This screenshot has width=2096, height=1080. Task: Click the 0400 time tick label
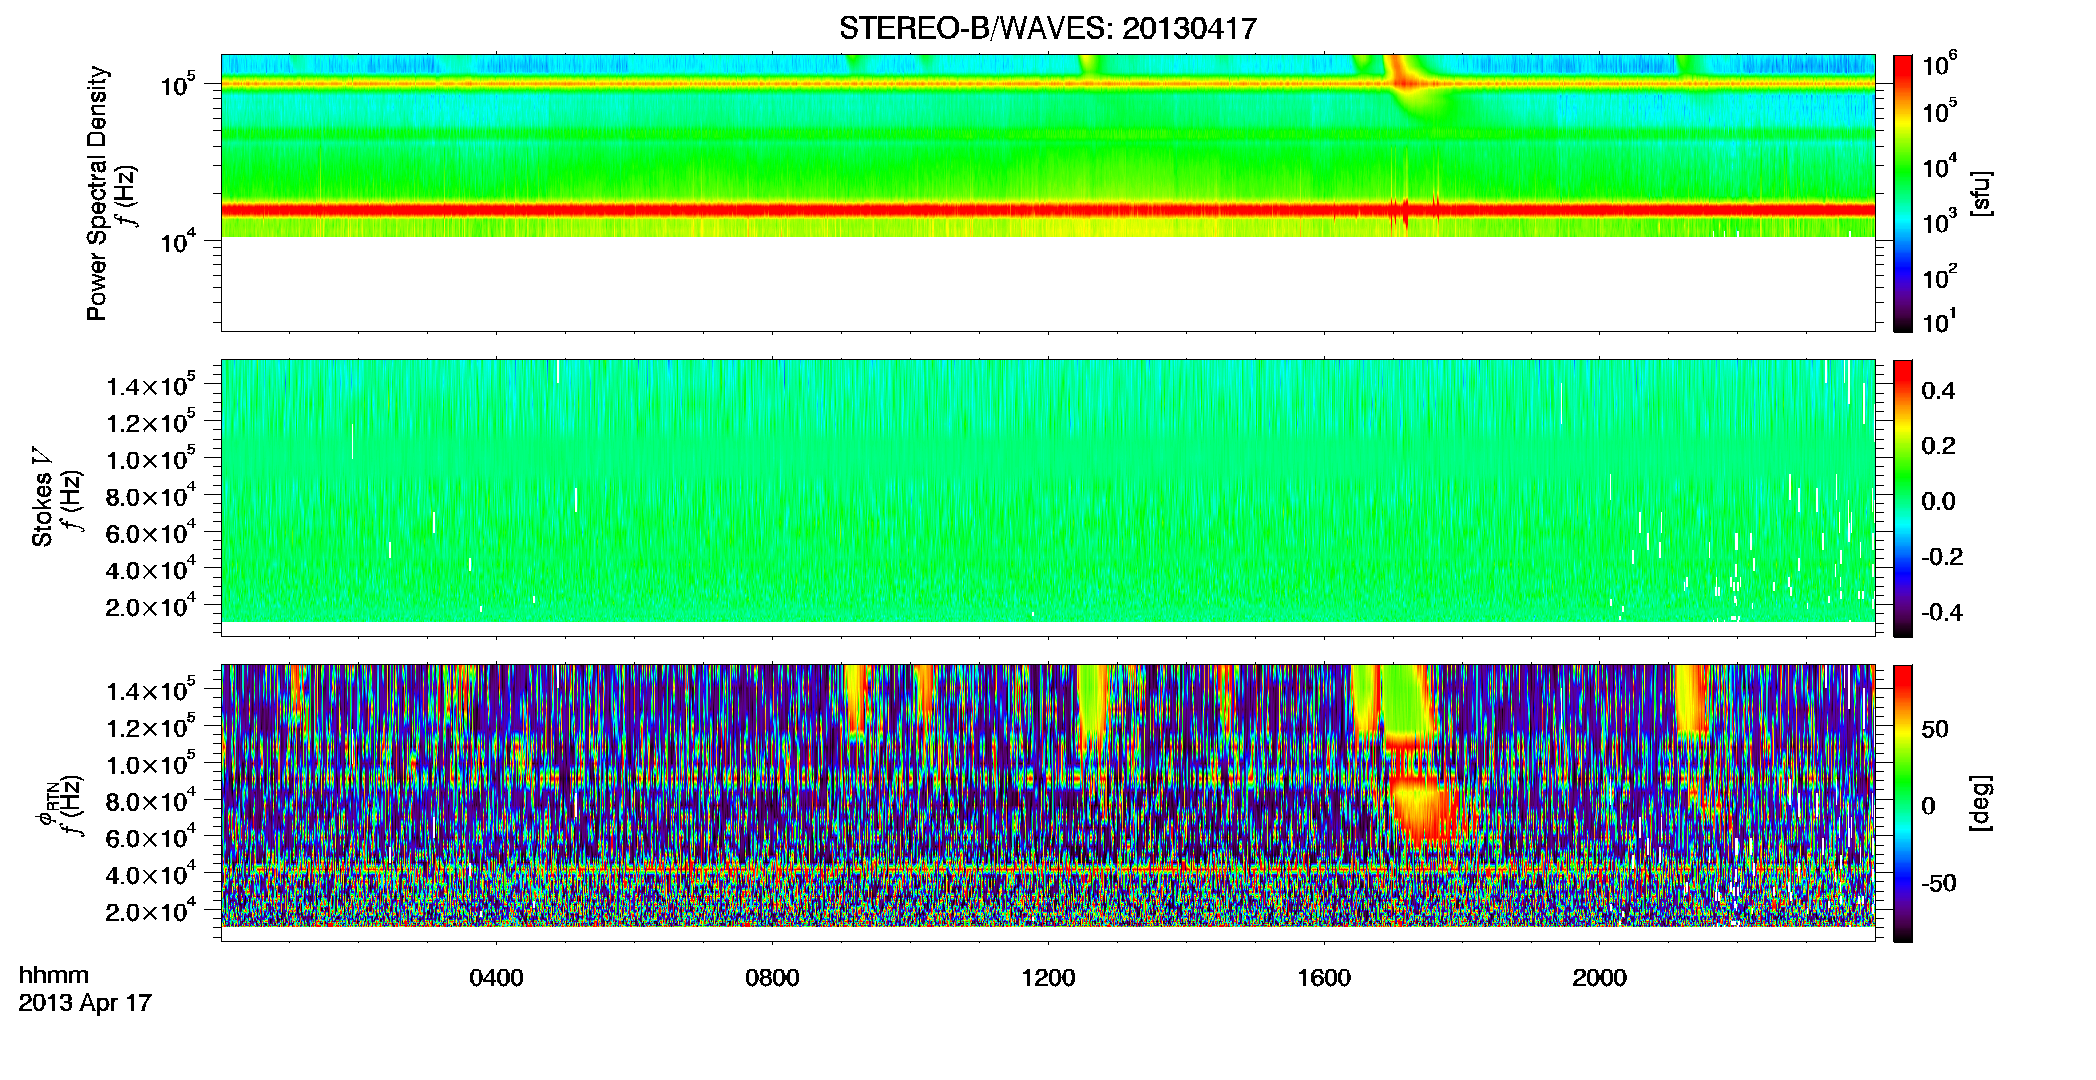click(496, 978)
